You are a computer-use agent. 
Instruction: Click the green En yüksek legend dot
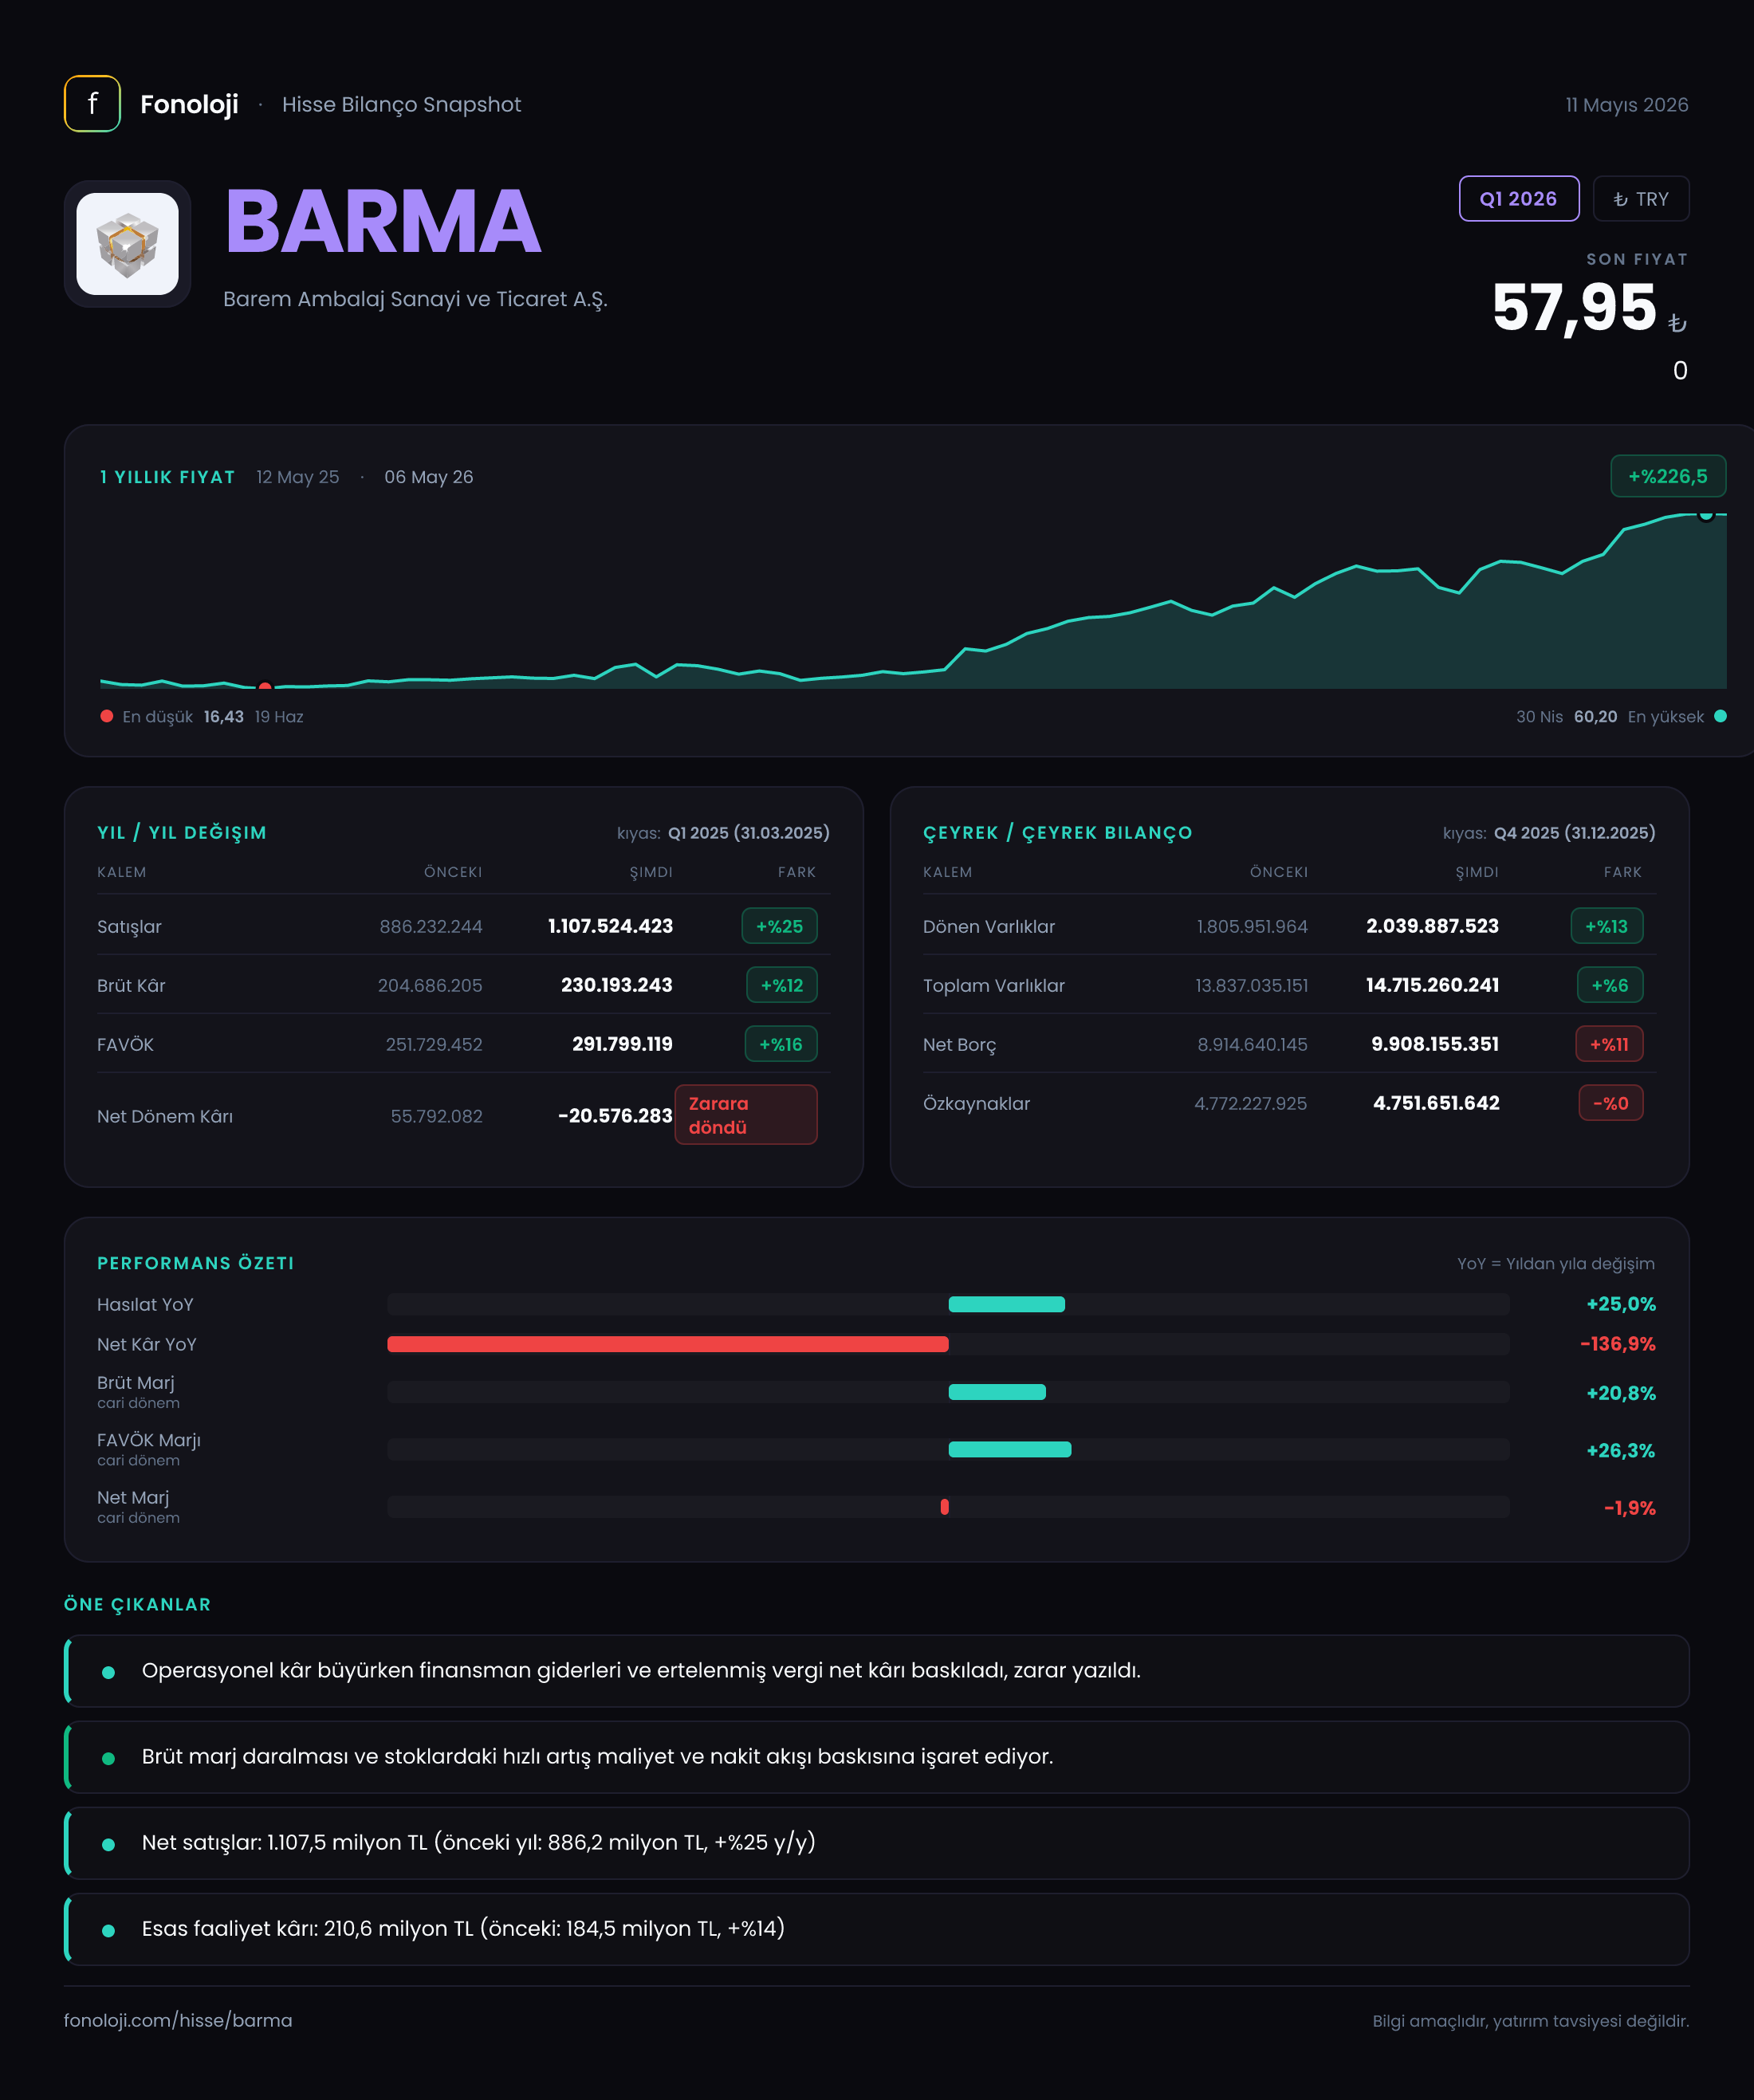tap(1720, 716)
